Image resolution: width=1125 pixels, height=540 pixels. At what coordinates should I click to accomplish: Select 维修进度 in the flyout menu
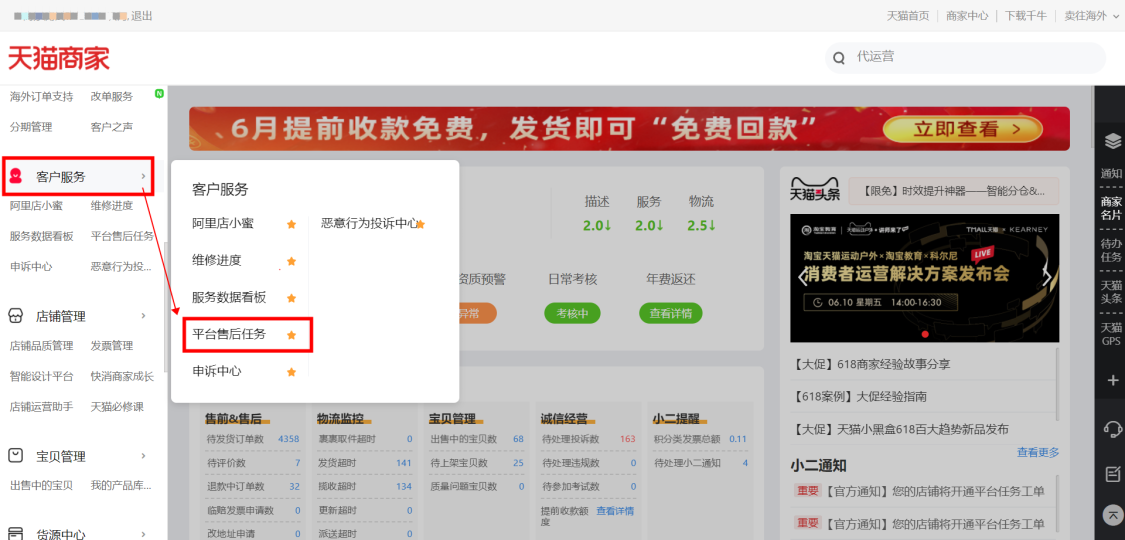tap(217, 260)
